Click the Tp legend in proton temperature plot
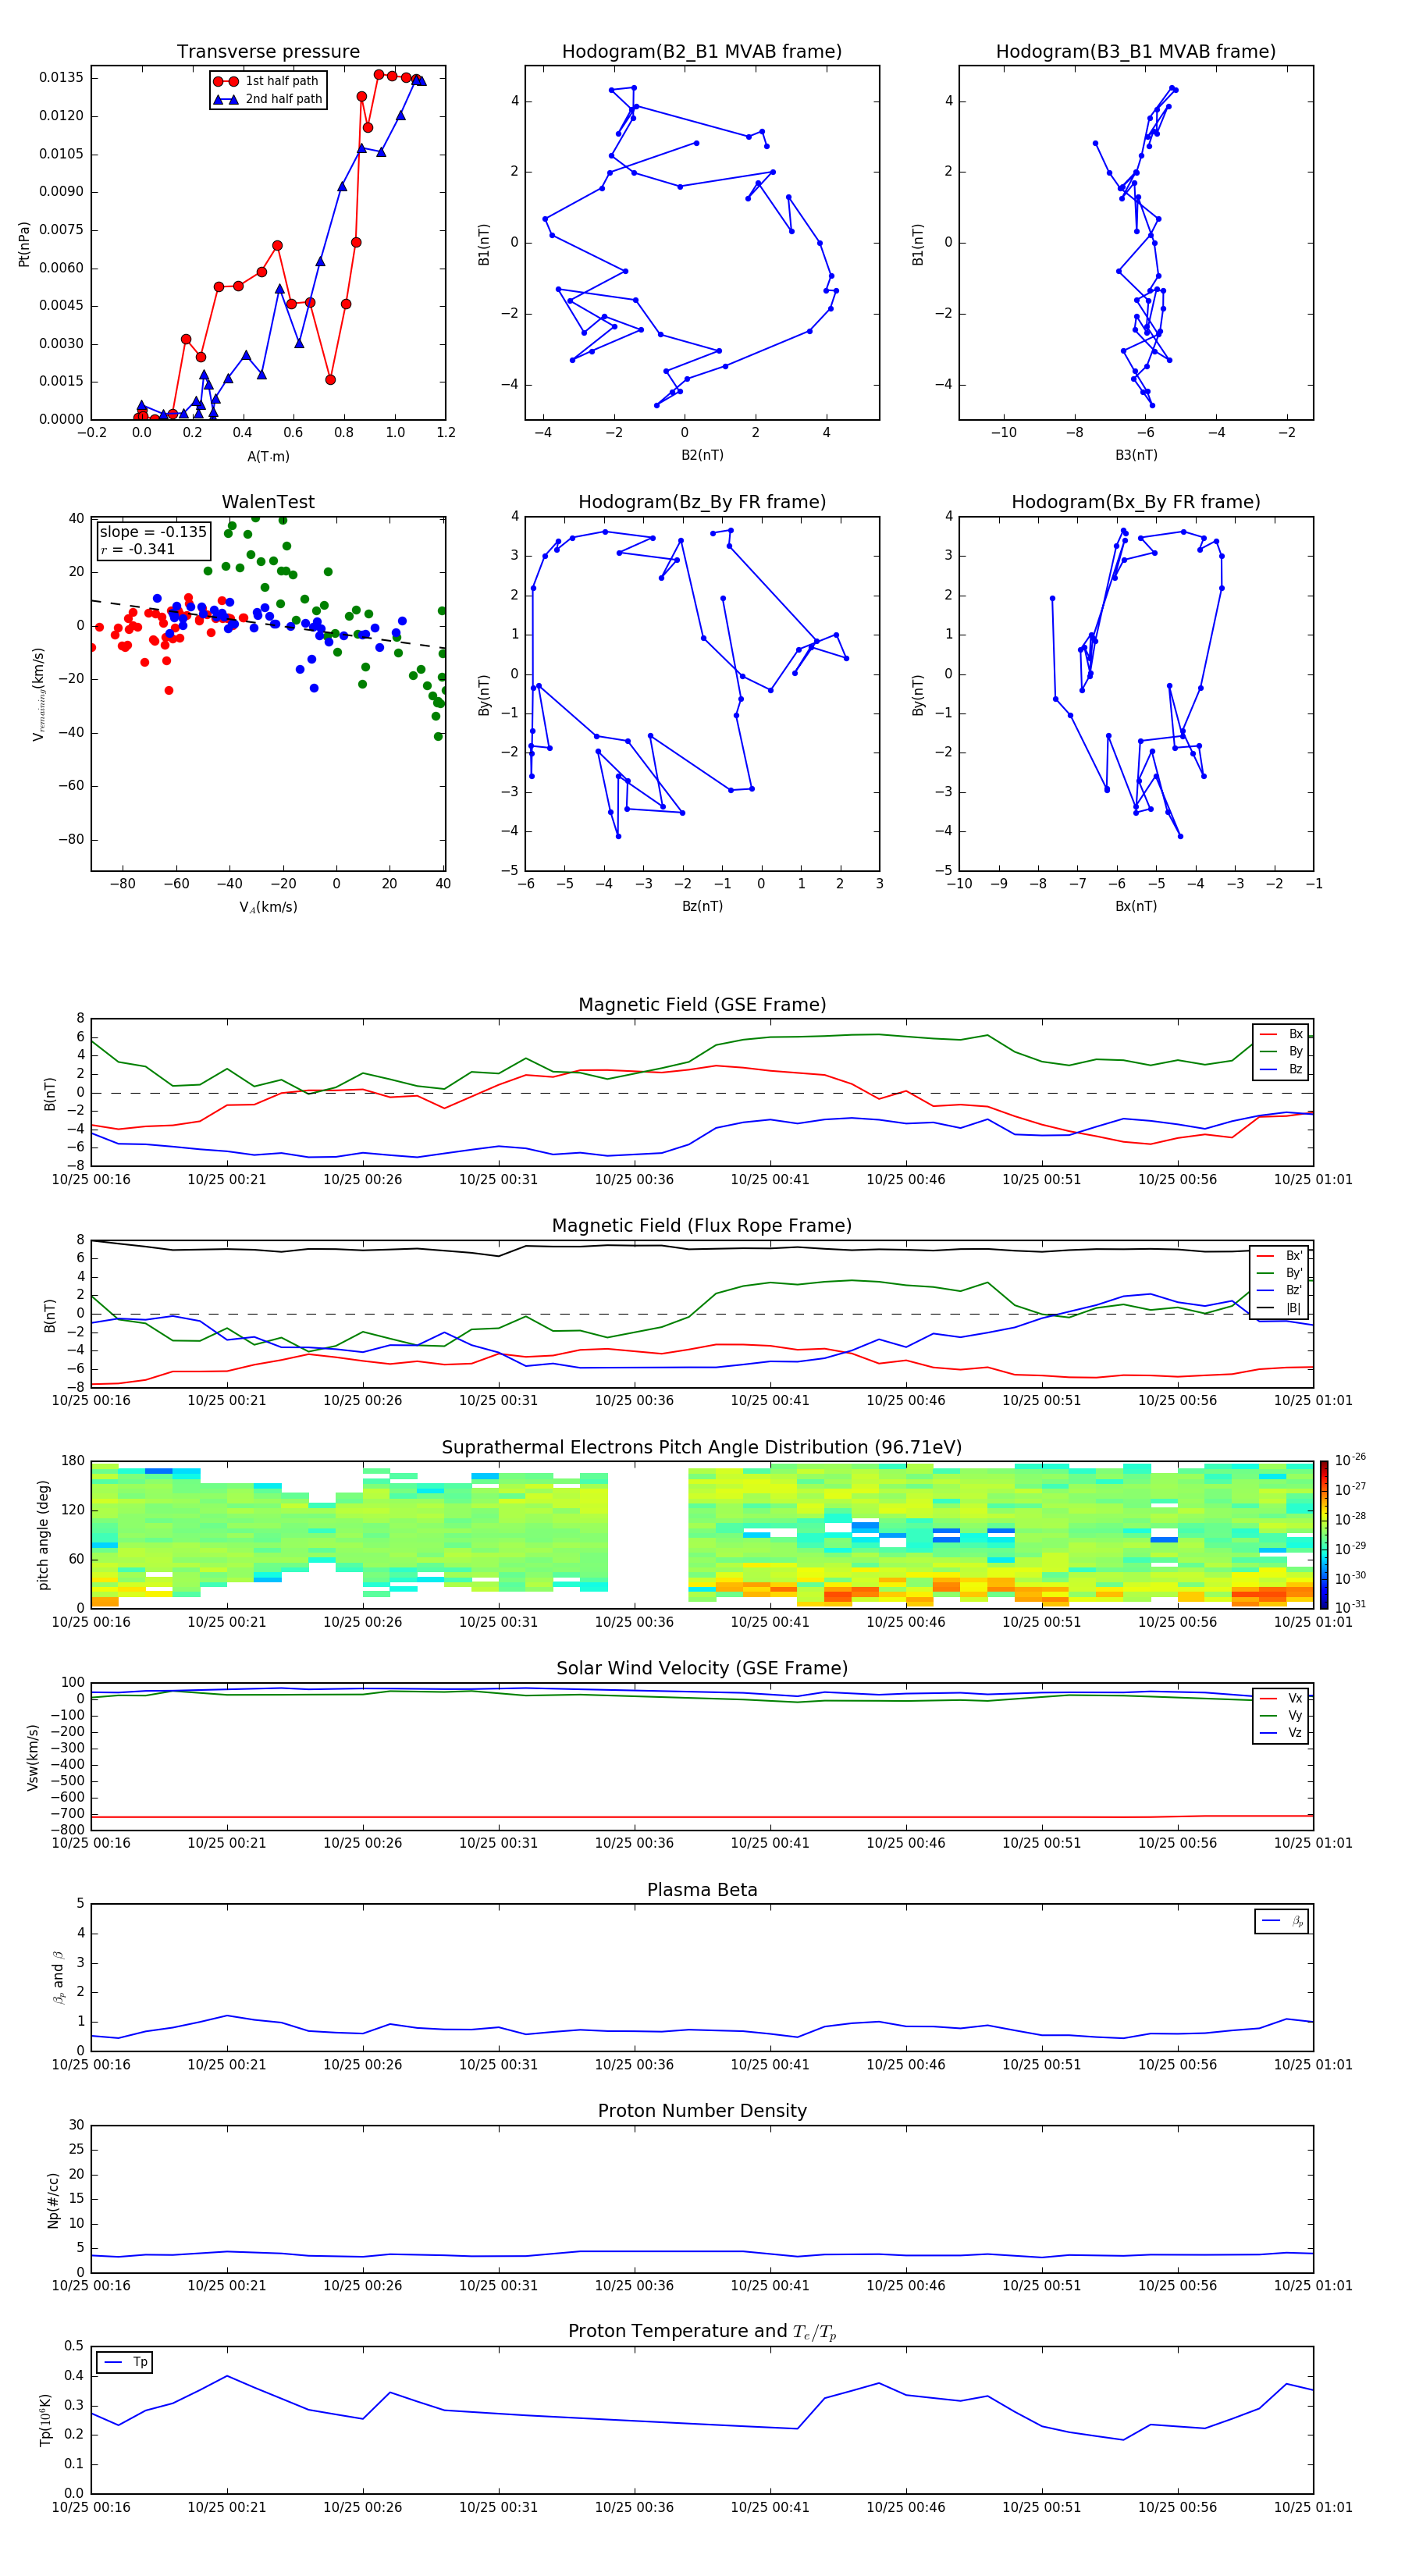This screenshot has height=2576, width=1405. coord(124,2362)
